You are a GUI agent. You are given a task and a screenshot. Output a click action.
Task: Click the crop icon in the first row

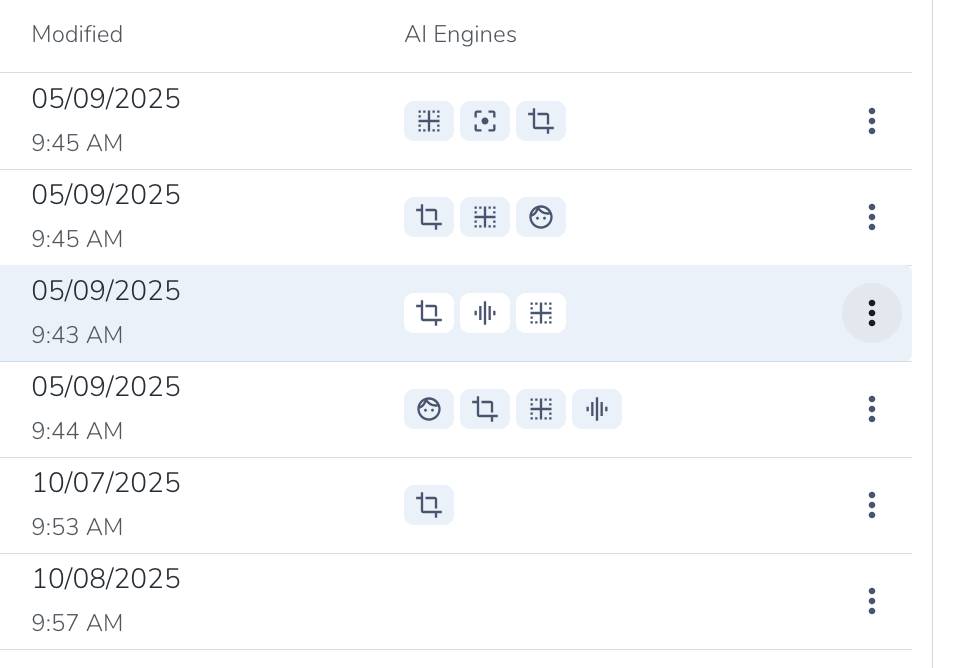541,122
